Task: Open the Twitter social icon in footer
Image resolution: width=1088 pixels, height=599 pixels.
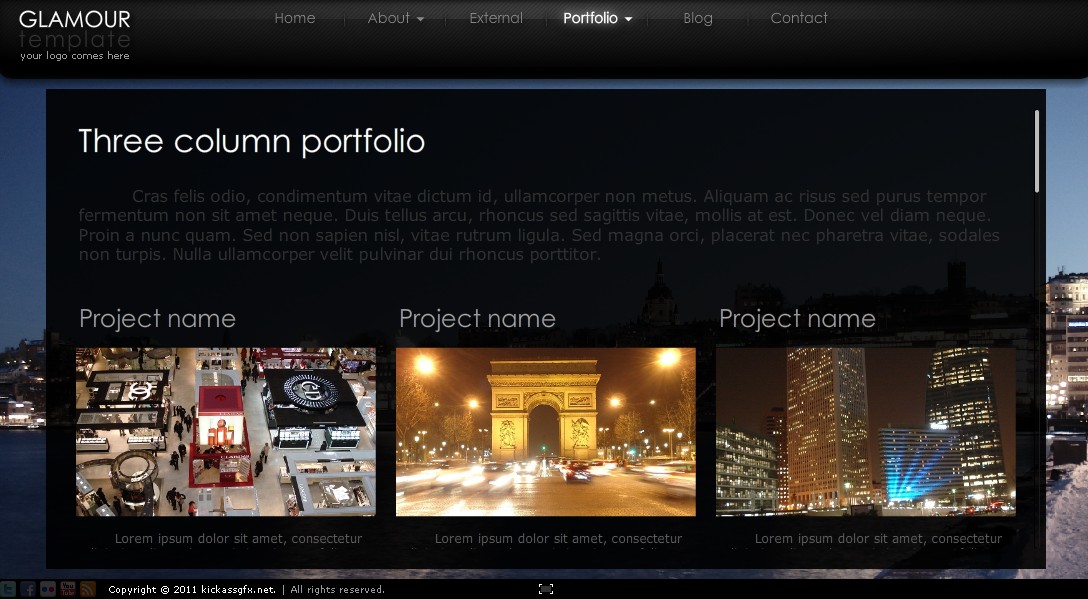Action: (8, 589)
